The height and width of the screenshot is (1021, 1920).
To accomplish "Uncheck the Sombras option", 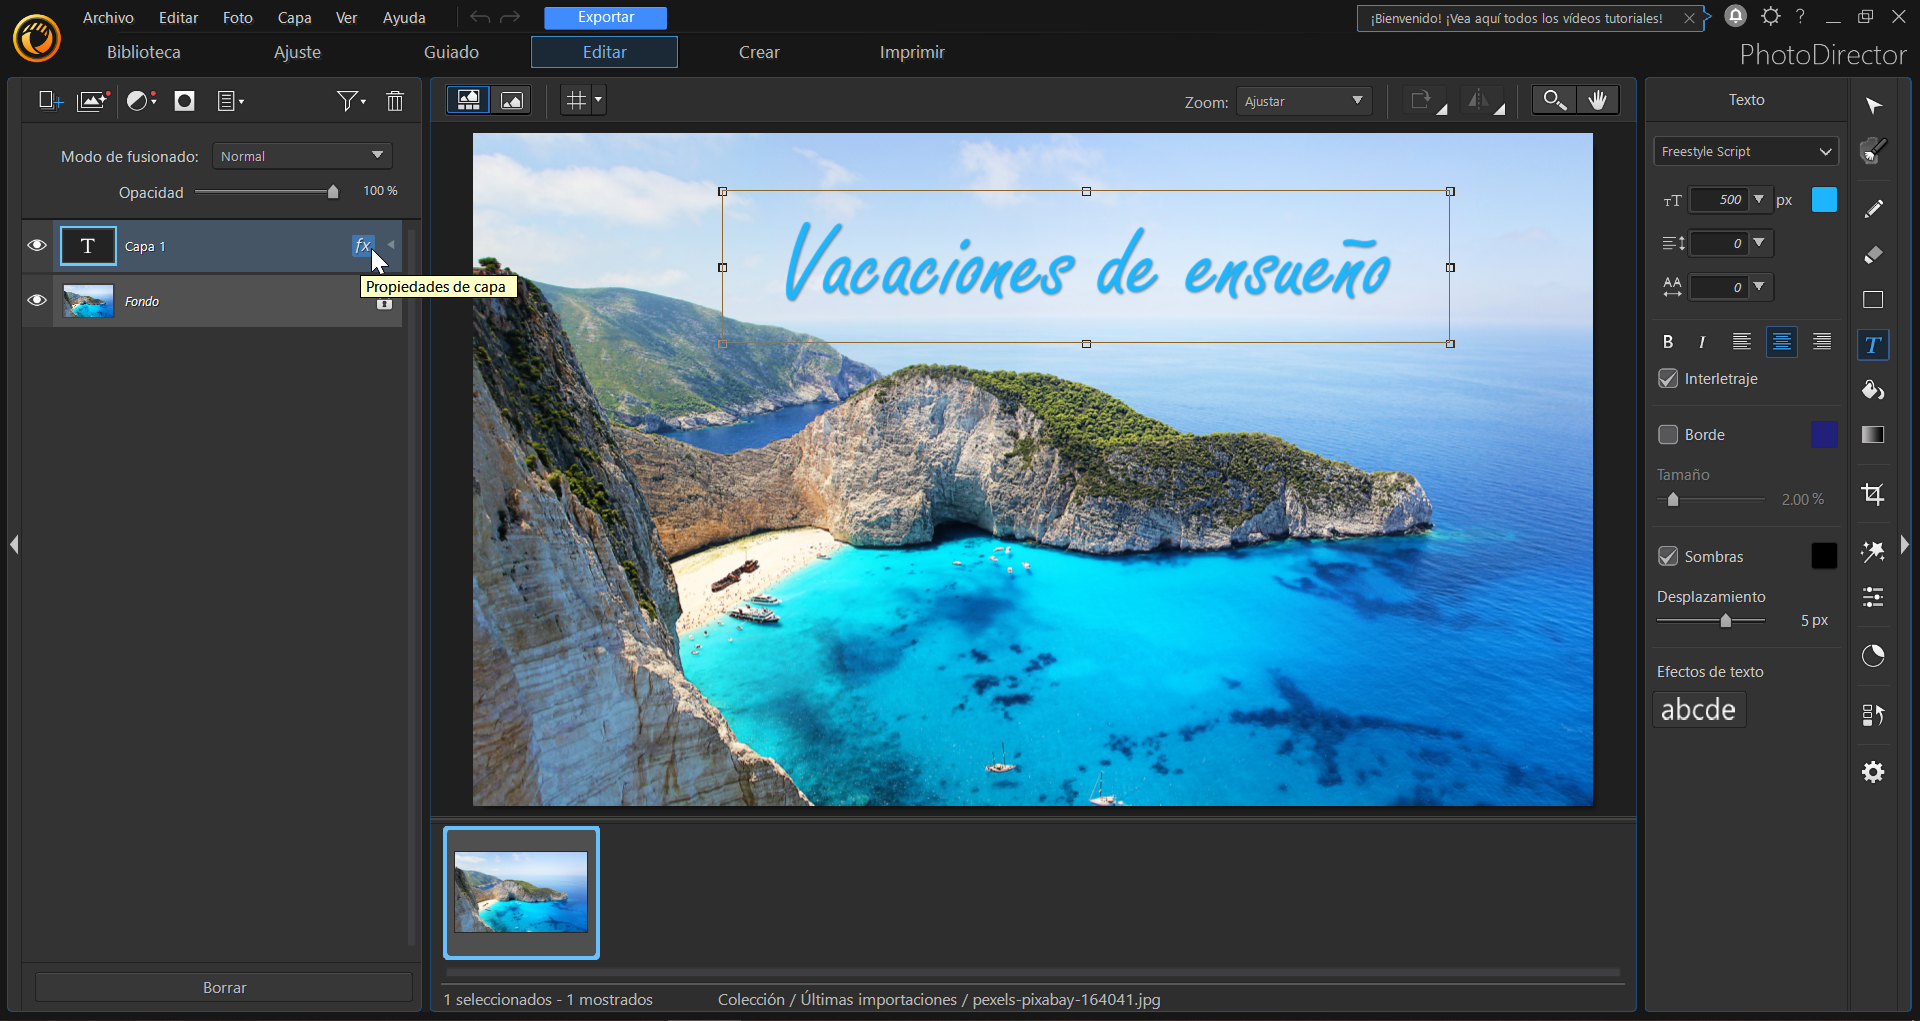I will tap(1668, 556).
